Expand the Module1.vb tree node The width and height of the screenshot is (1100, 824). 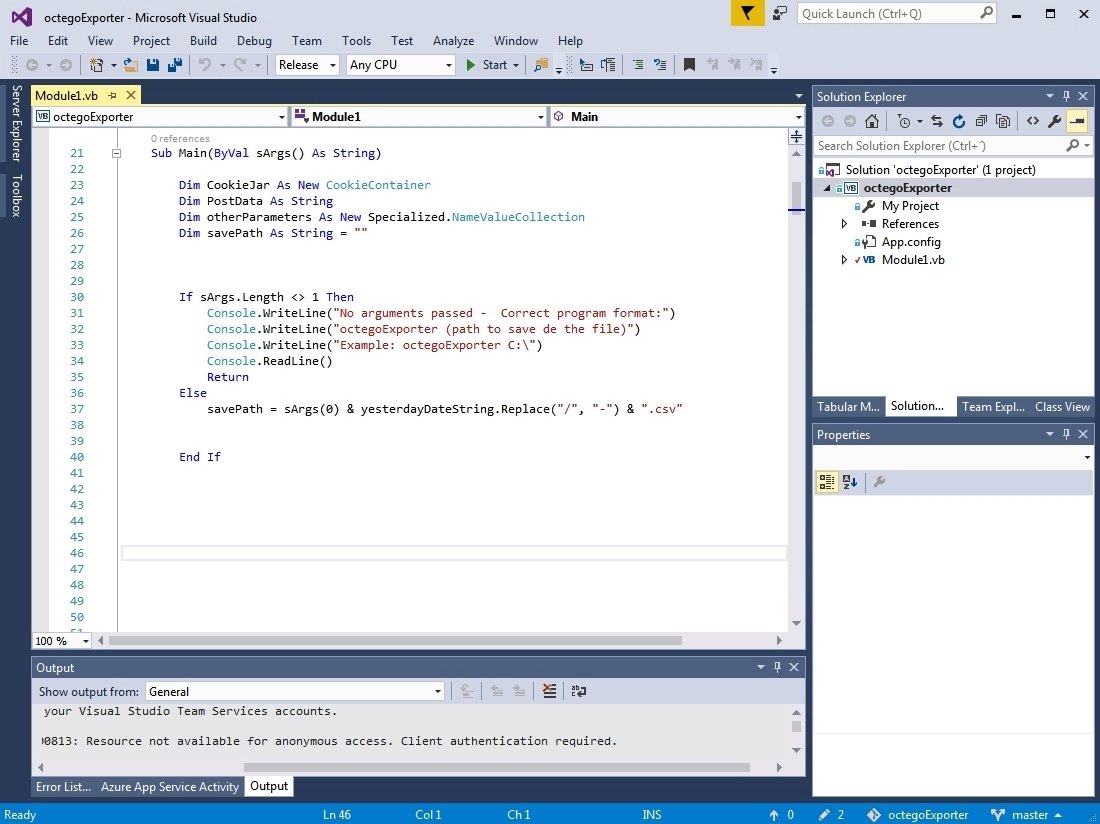point(844,259)
